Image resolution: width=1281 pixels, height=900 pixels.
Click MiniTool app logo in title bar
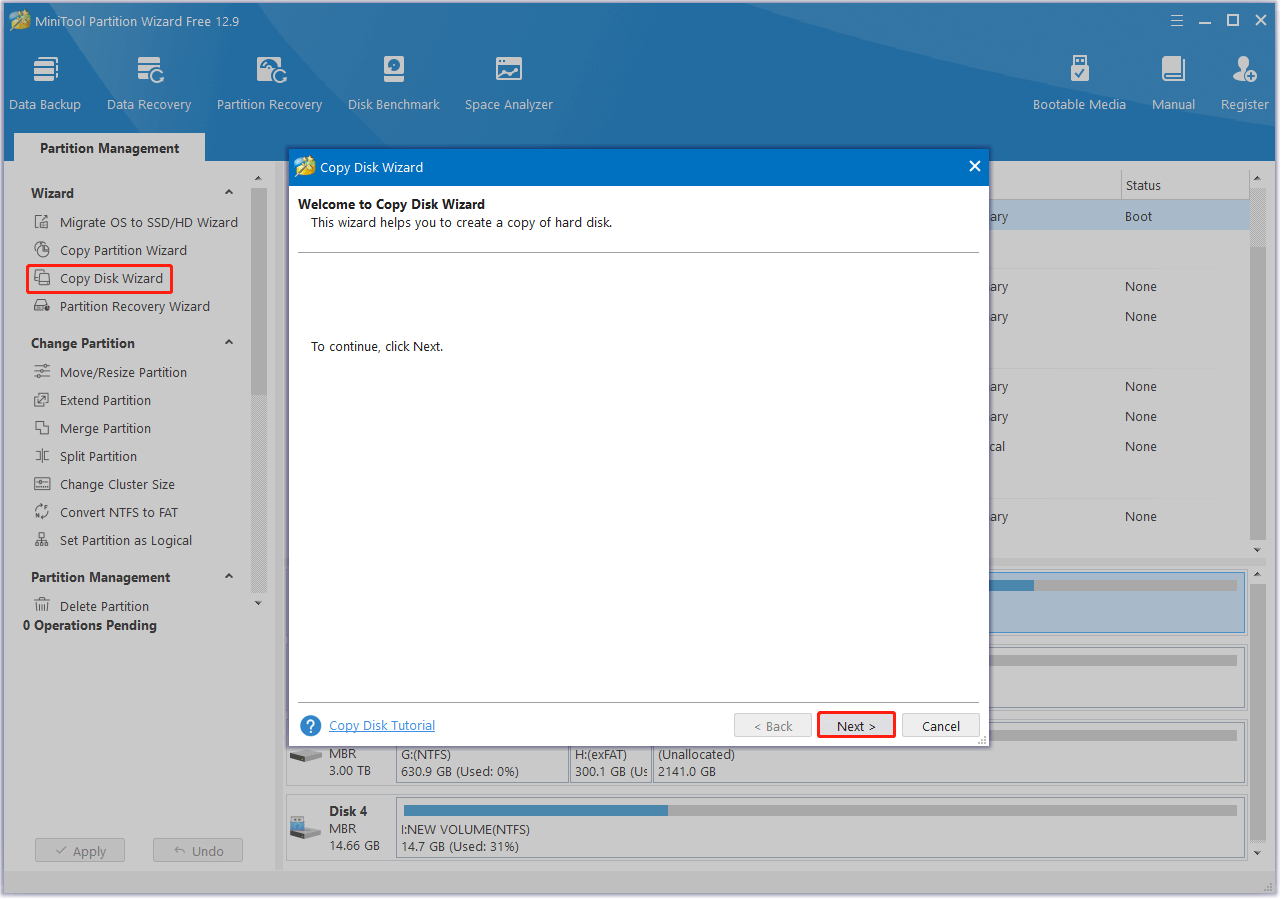(20, 21)
